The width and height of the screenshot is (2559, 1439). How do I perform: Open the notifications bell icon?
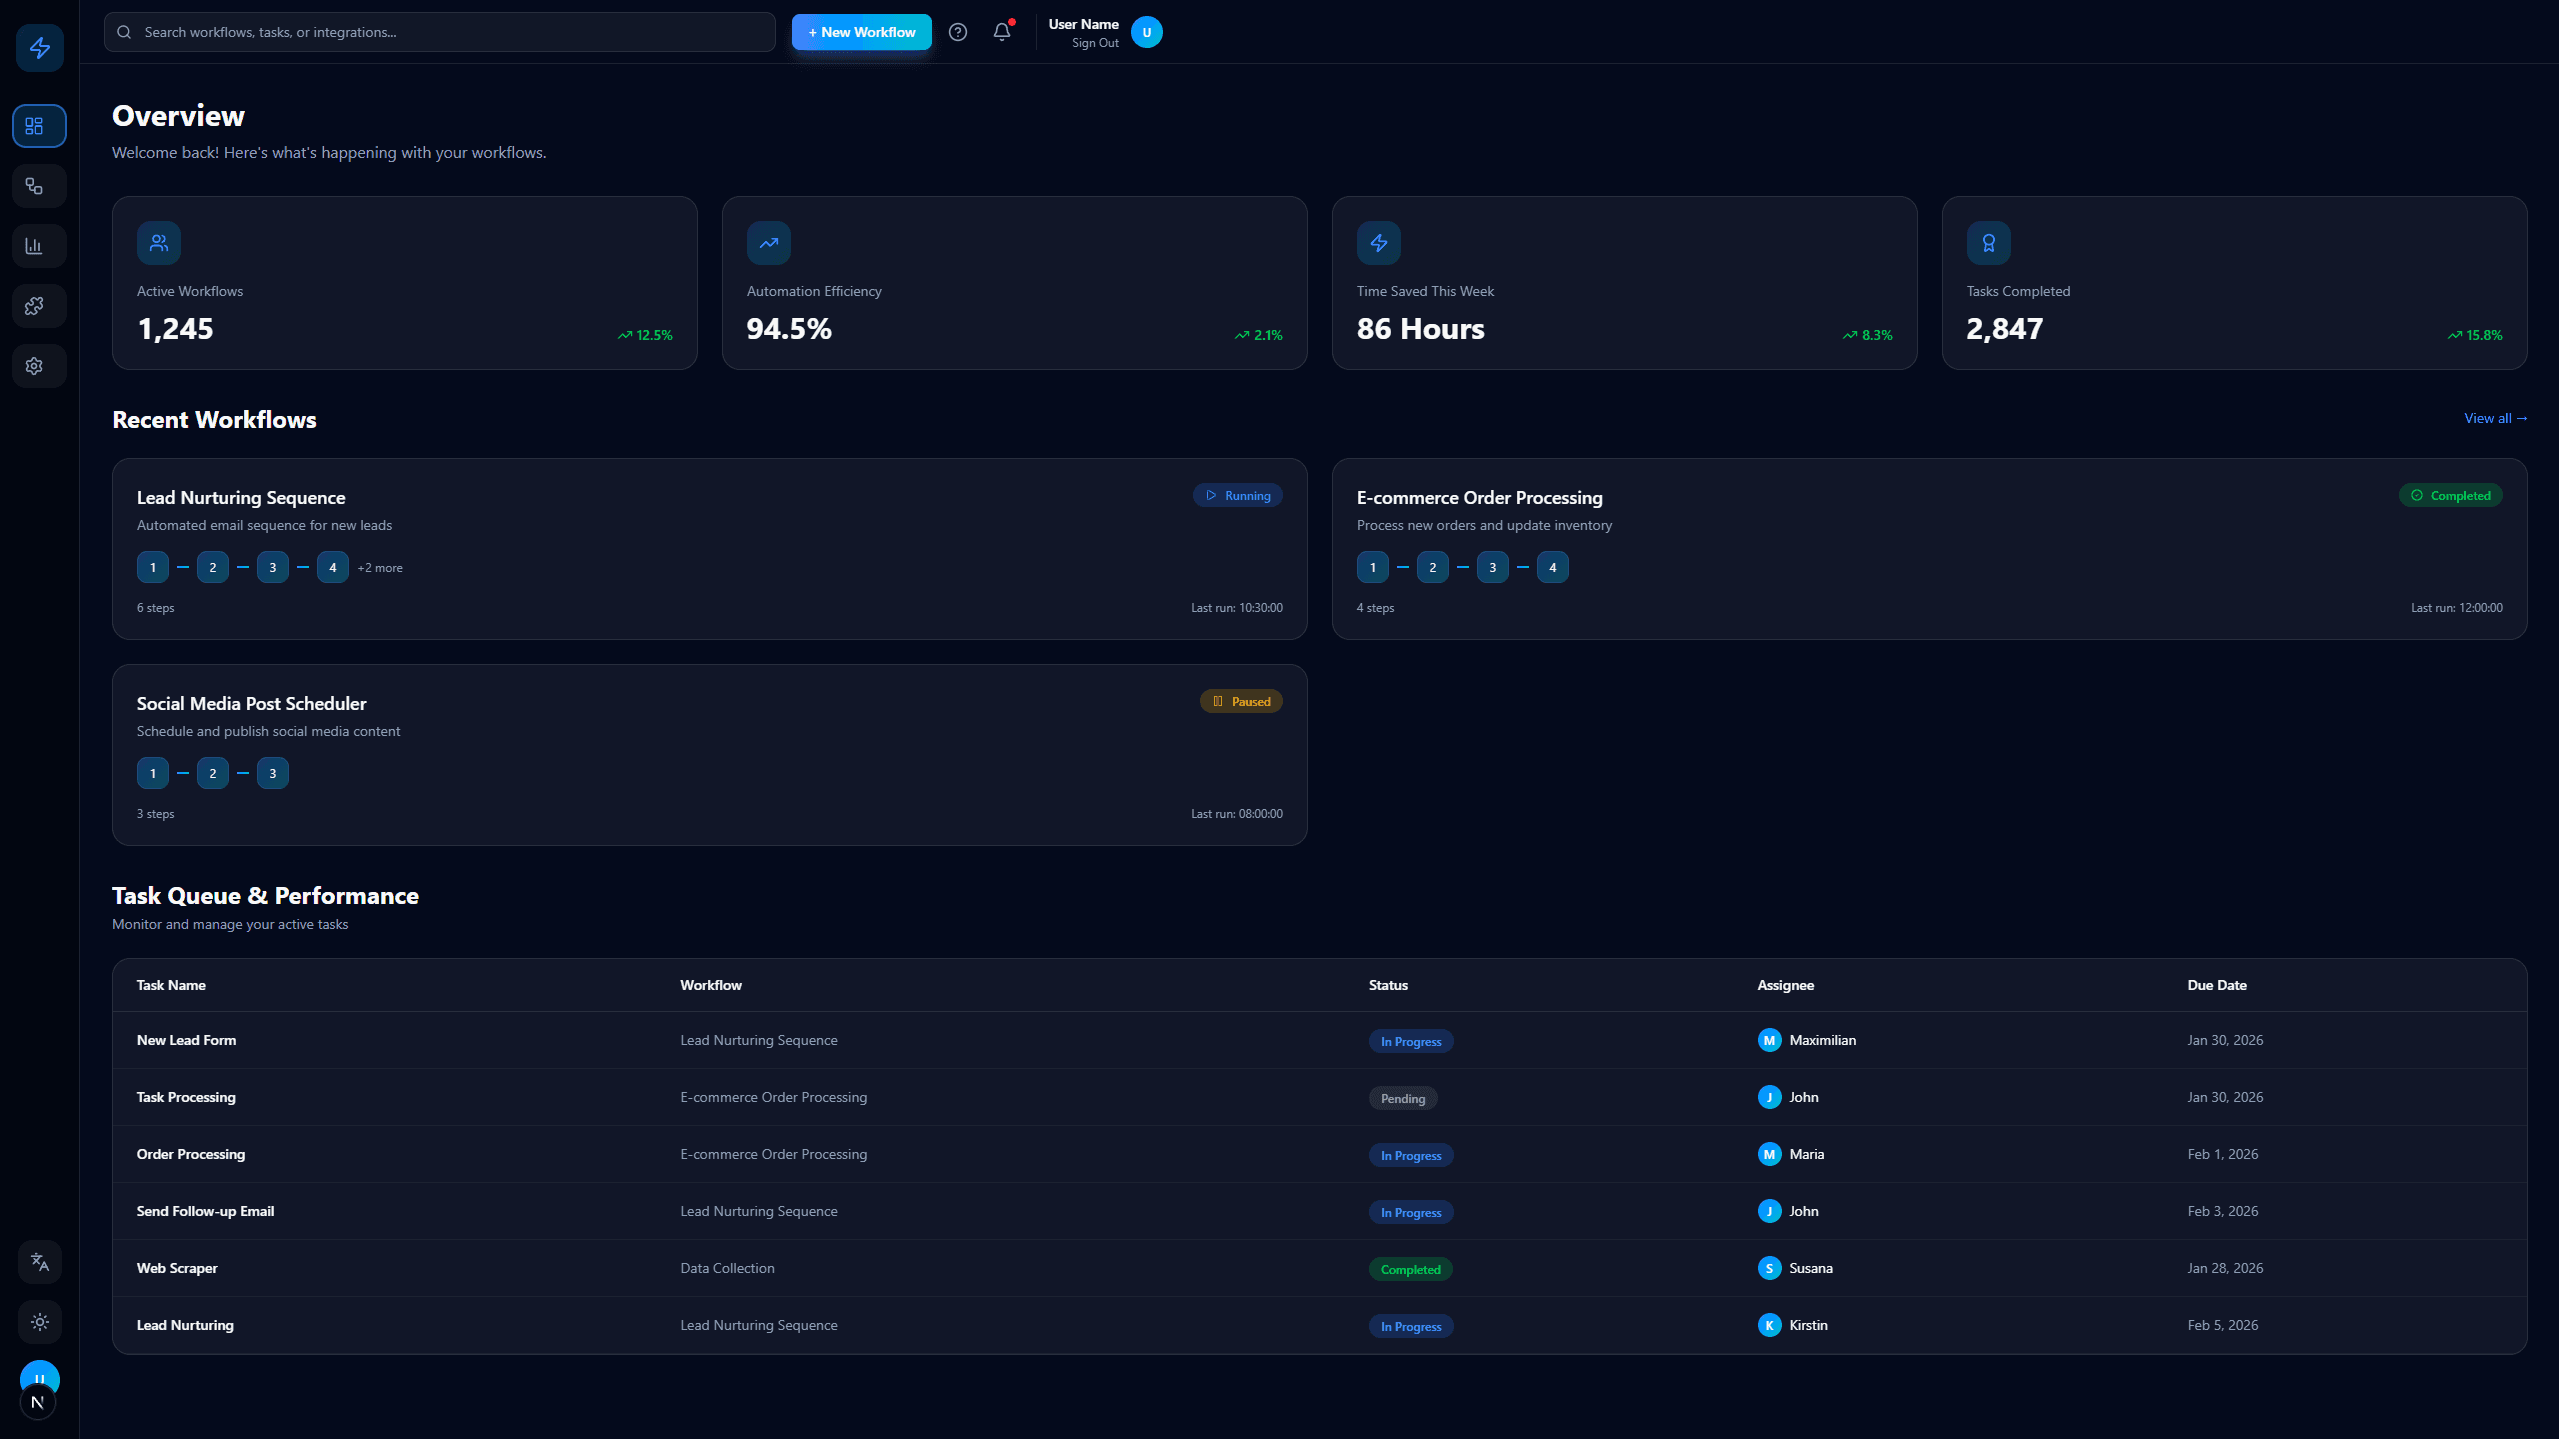tap(1001, 32)
